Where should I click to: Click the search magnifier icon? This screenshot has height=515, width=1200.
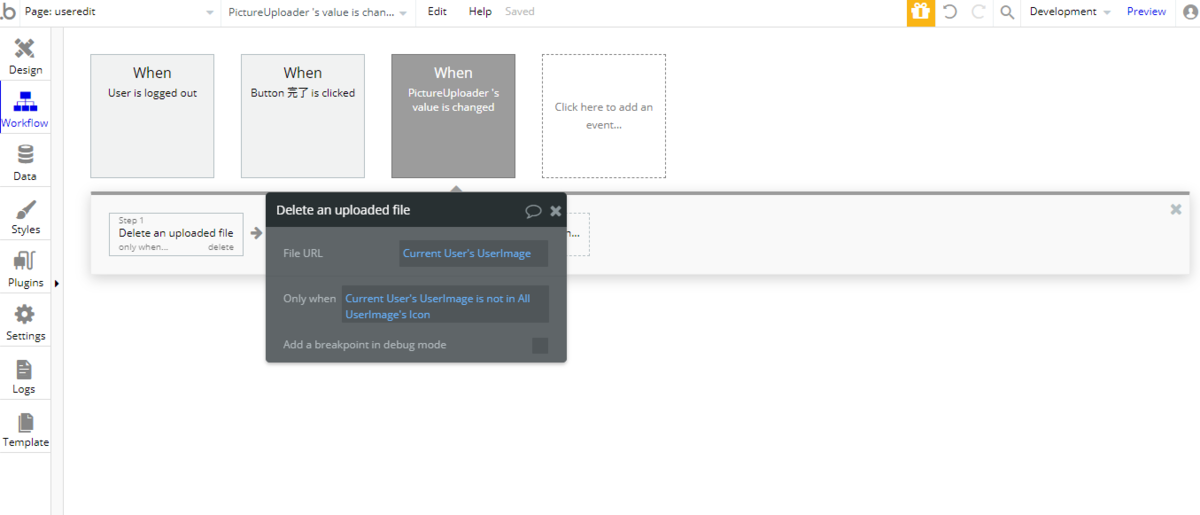point(1007,12)
